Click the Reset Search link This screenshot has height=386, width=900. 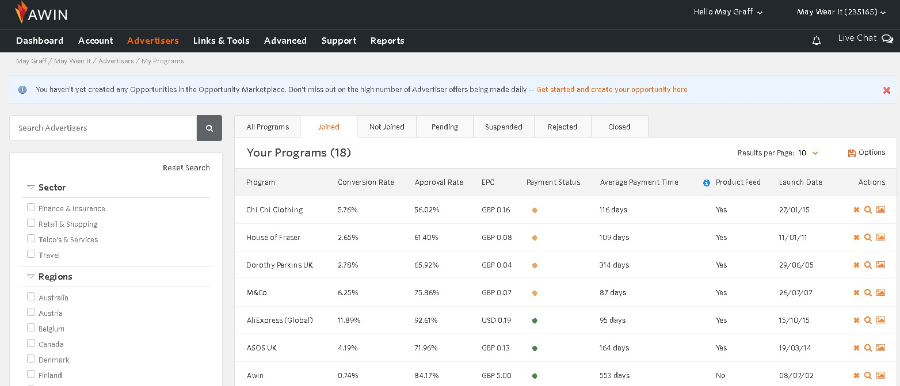click(x=186, y=168)
